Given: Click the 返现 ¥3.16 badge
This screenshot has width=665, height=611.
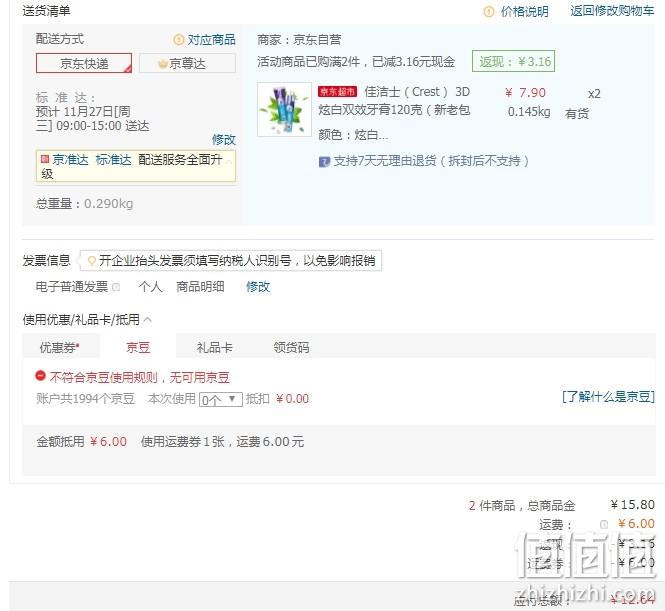Looking at the screenshot, I should point(514,61).
